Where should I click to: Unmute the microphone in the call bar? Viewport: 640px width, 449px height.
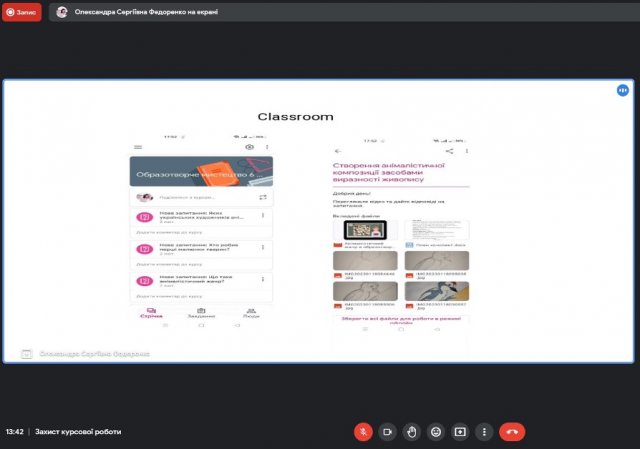click(x=363, y=432)
